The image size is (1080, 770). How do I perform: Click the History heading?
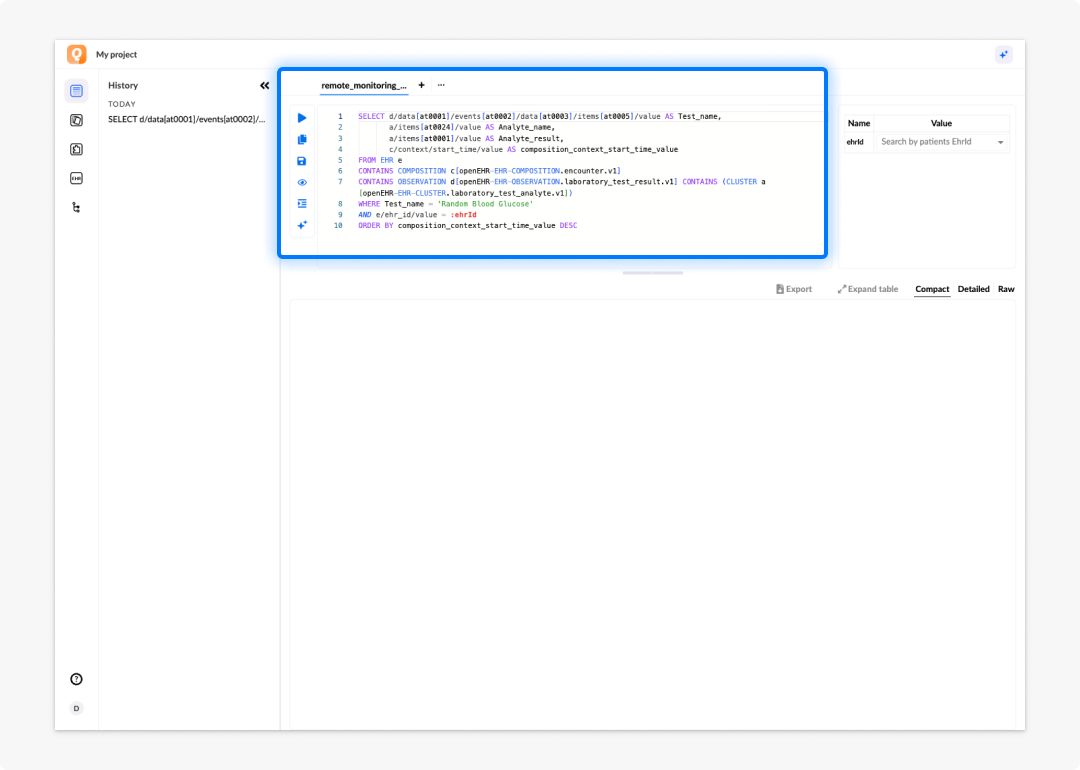click(123, 85)
